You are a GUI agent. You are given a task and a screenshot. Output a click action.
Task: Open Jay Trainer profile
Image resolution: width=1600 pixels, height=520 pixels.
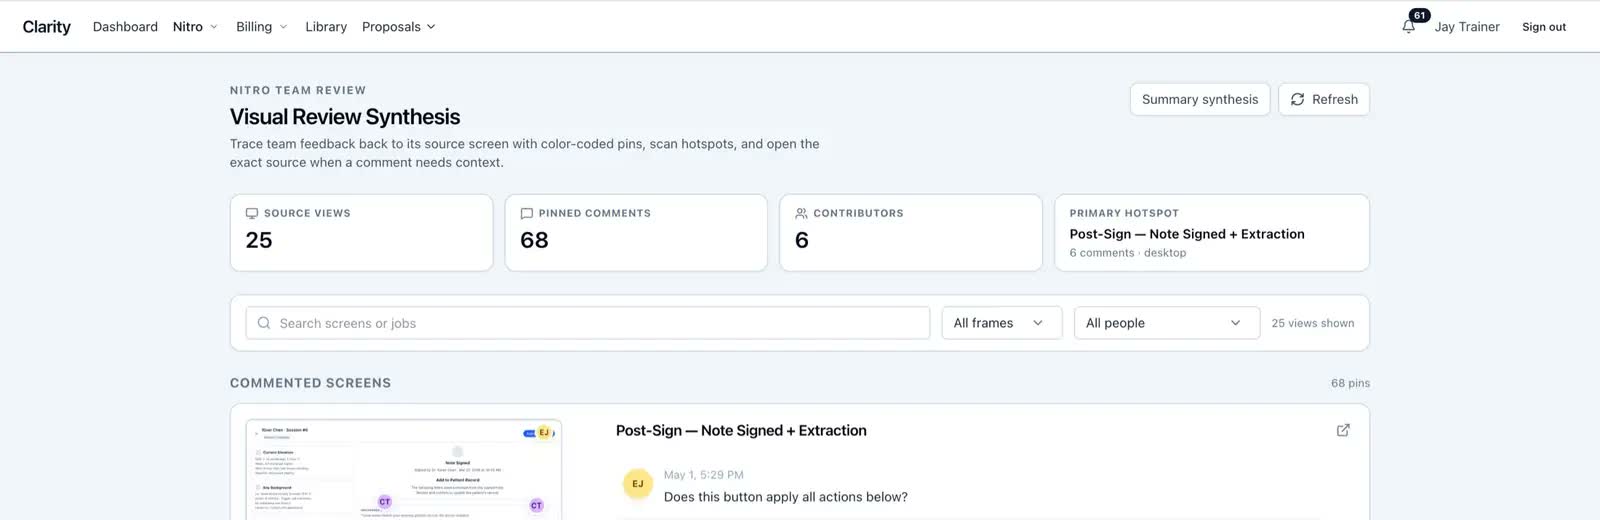[1467, 27]
